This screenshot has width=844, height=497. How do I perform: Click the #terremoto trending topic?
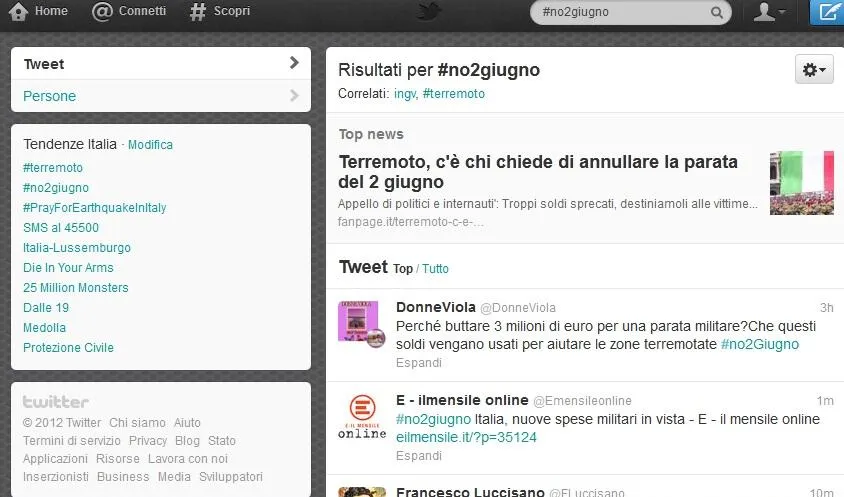coord(53,168)
